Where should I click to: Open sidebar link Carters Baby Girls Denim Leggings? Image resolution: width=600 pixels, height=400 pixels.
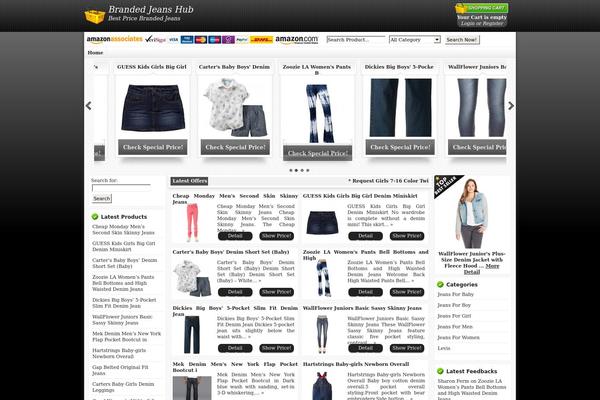pos(123,387)
